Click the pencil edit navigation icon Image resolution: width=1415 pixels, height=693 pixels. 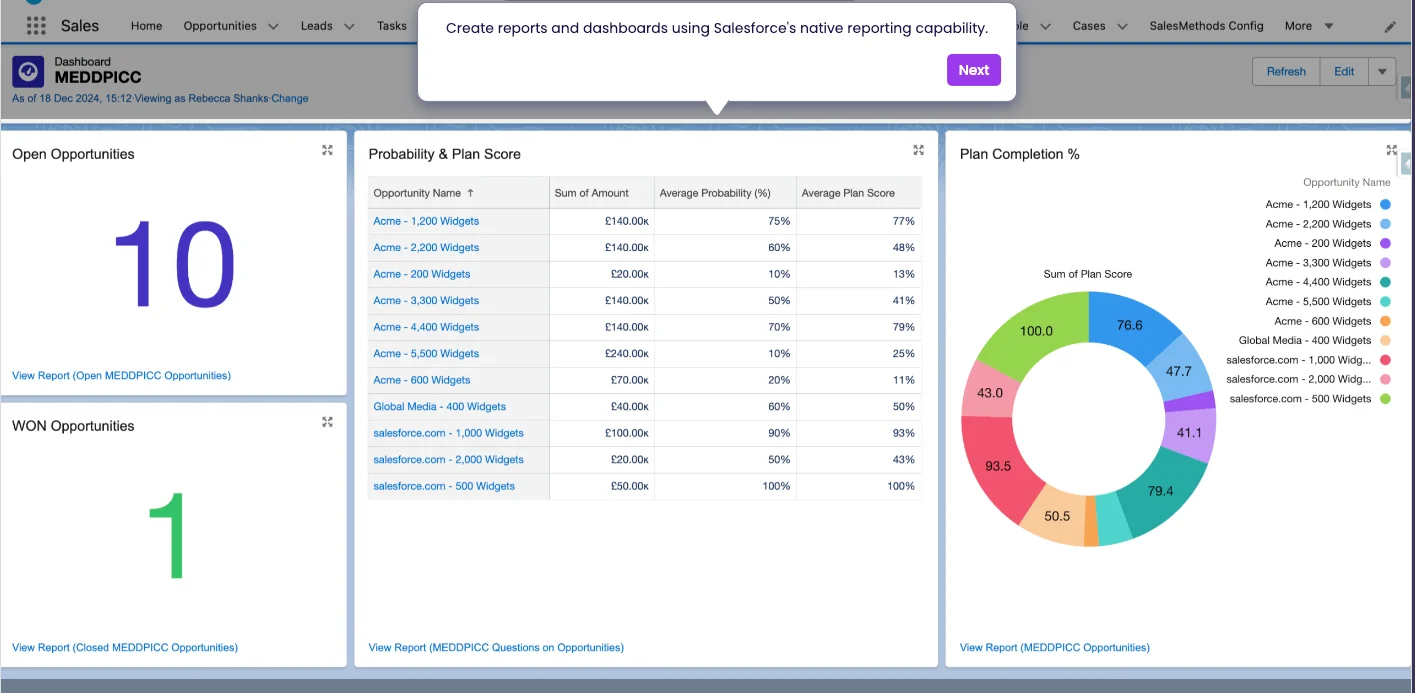pos(1390,27)
